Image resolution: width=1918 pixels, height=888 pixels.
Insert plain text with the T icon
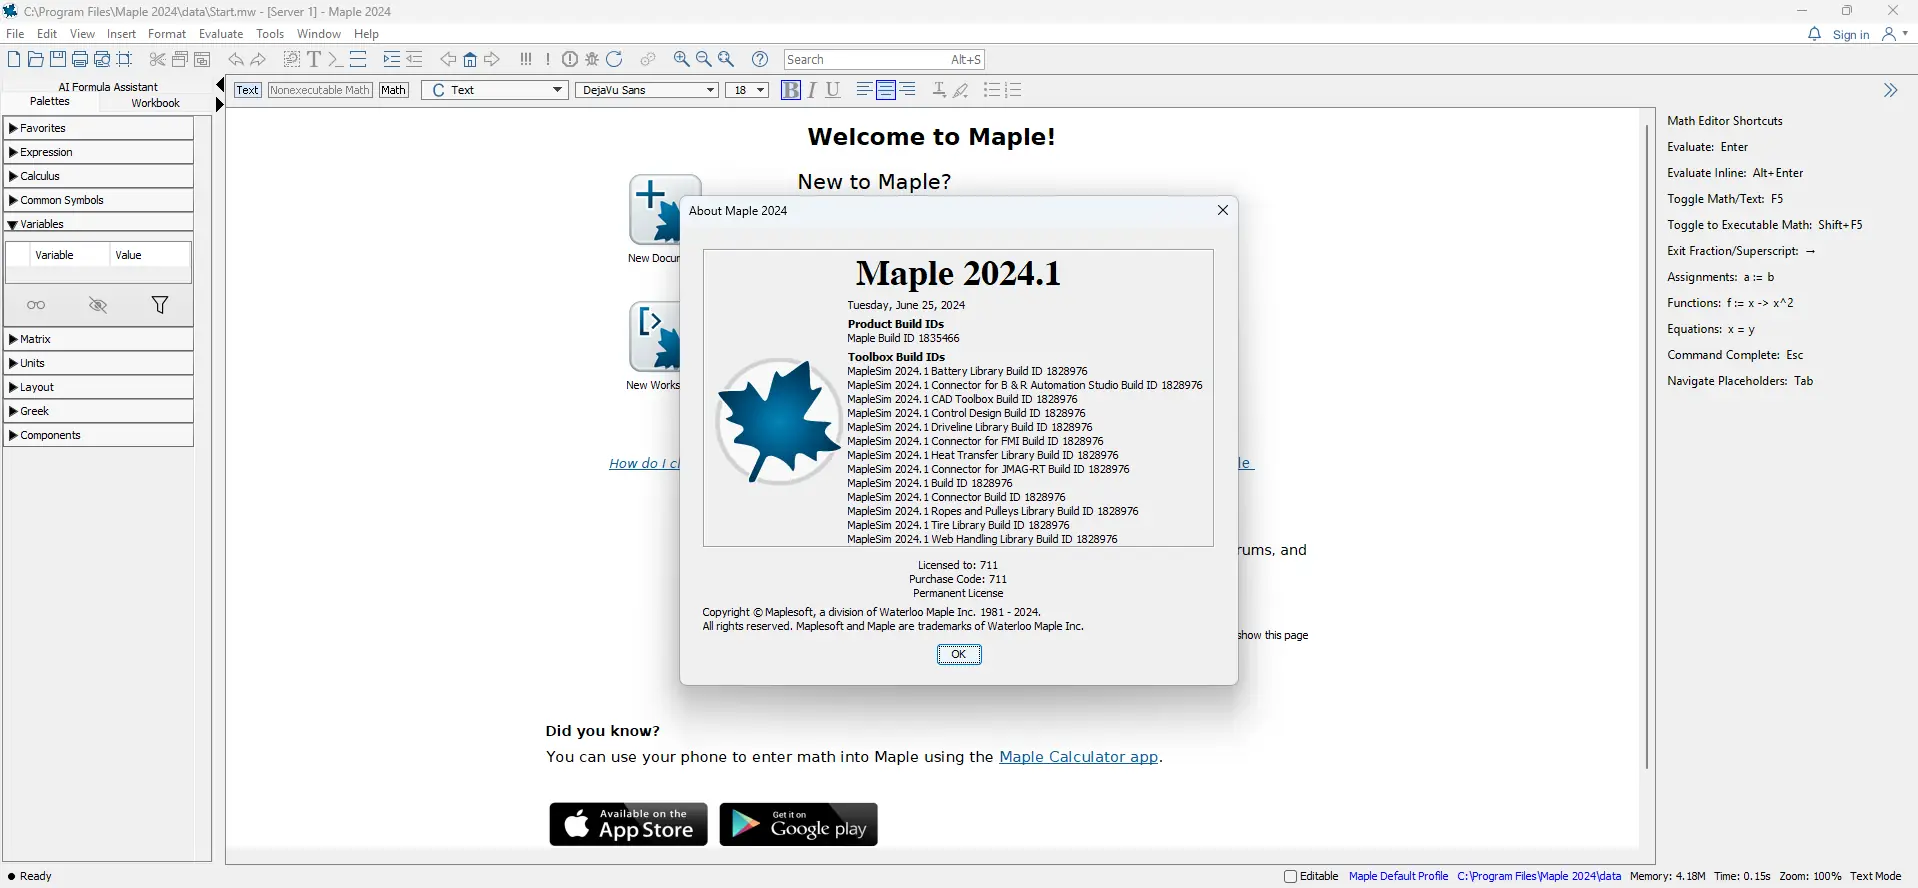pyautogui.click(x=314, y=59)
